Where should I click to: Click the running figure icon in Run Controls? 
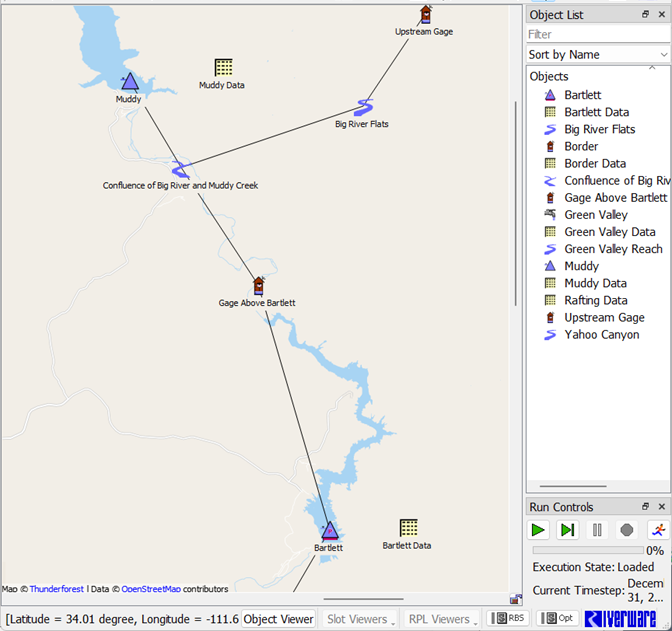tap(657, 530)
